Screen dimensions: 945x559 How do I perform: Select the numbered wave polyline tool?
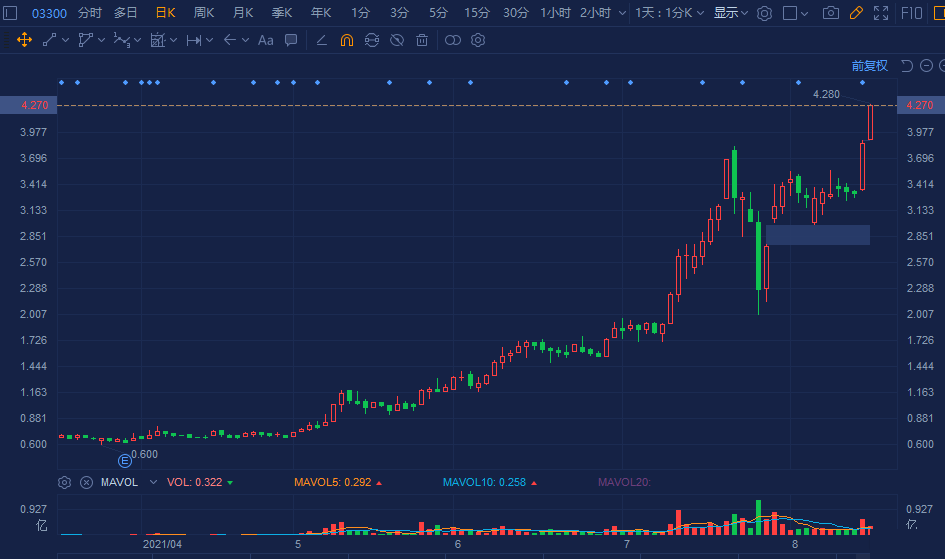pos(121,40)
